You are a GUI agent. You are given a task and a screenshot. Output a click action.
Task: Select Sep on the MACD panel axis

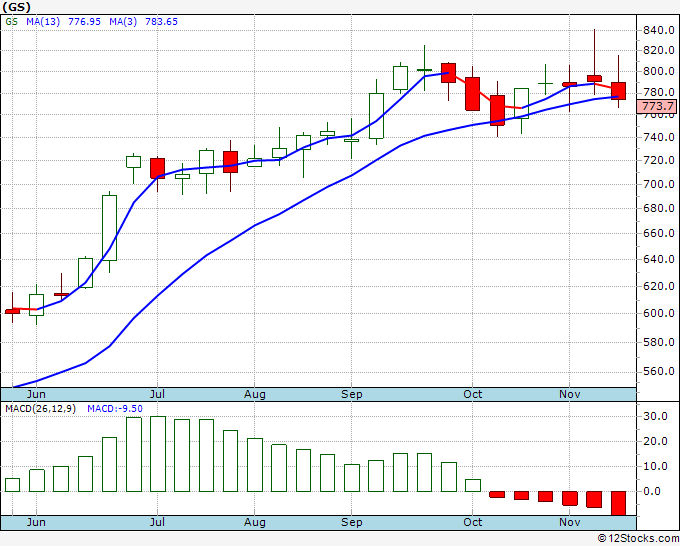[351, 522]
